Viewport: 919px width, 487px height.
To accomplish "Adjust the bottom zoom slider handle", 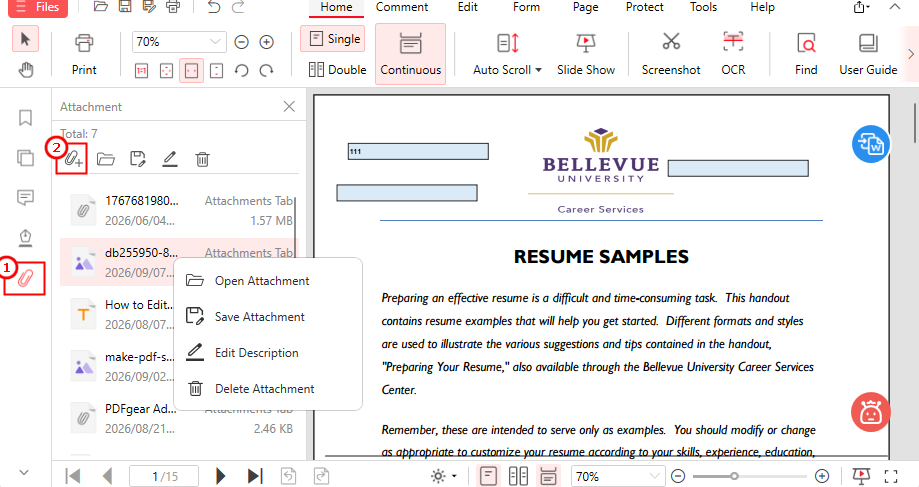I will coord(734,476).
